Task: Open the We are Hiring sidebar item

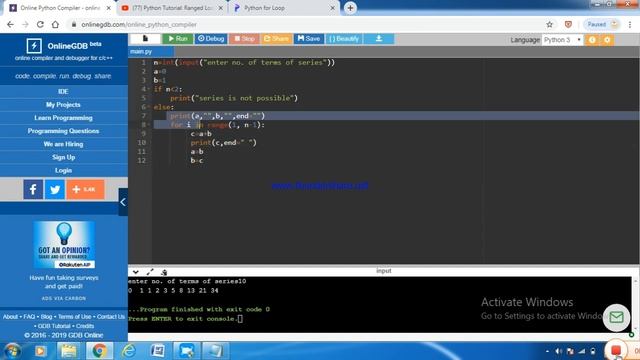Action: (63, 144)
